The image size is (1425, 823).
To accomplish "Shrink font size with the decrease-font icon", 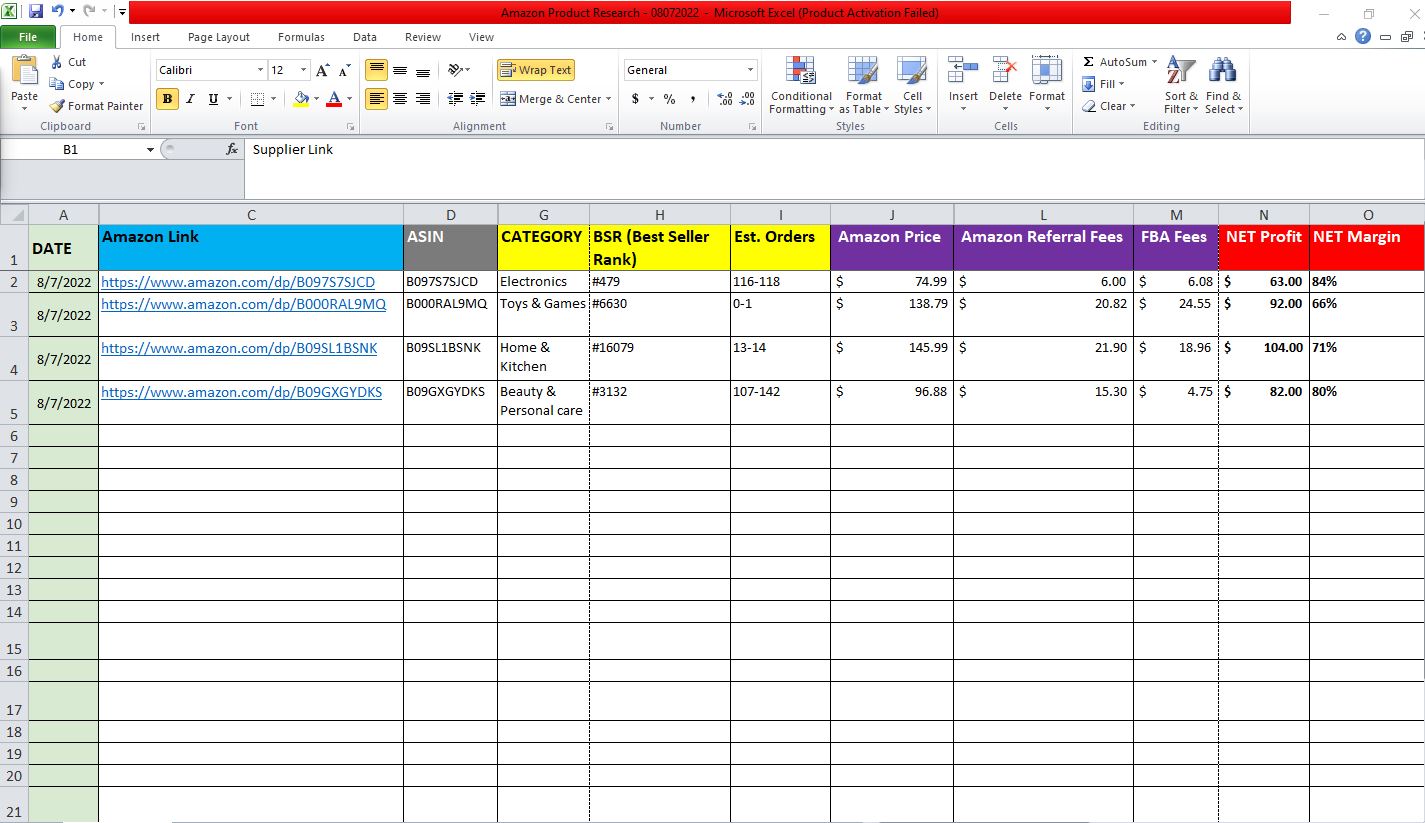I will coord(344,70).
